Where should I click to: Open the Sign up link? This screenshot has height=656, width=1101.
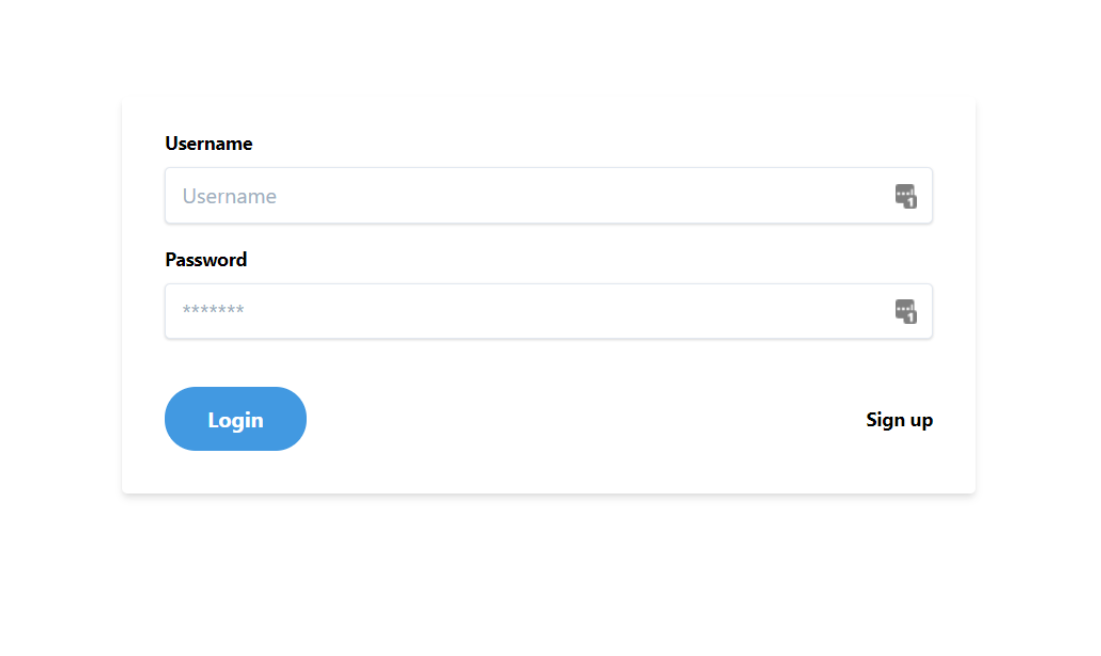pos(899,420)
